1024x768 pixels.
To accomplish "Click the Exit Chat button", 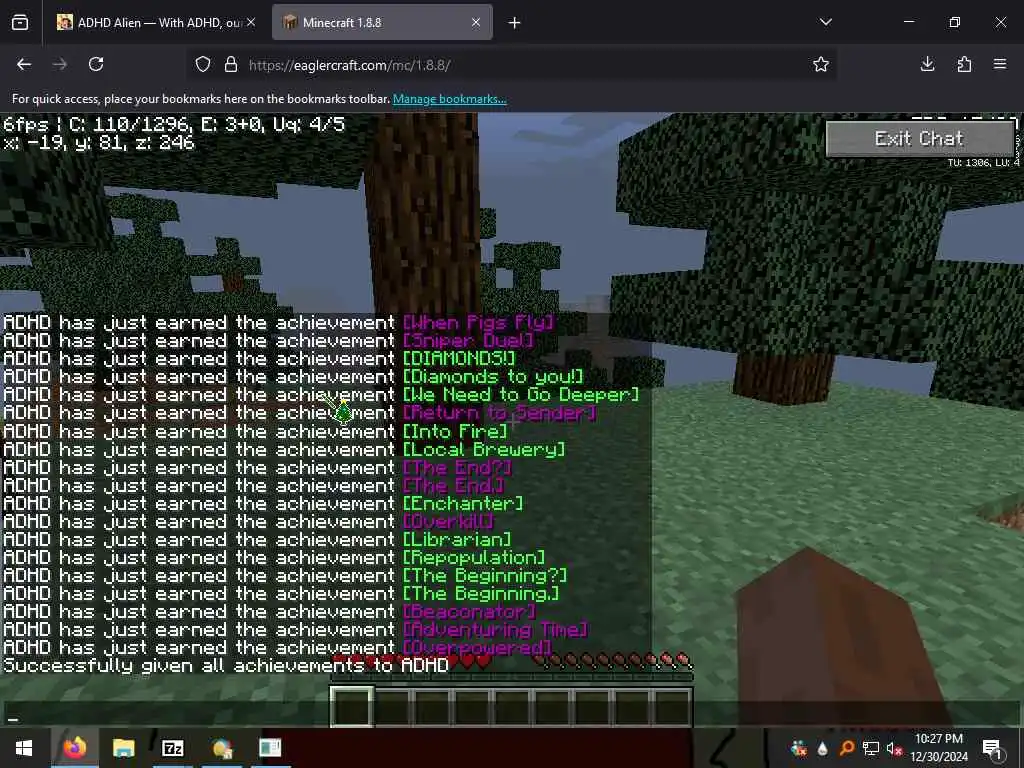I will click(x=920, y=138).
